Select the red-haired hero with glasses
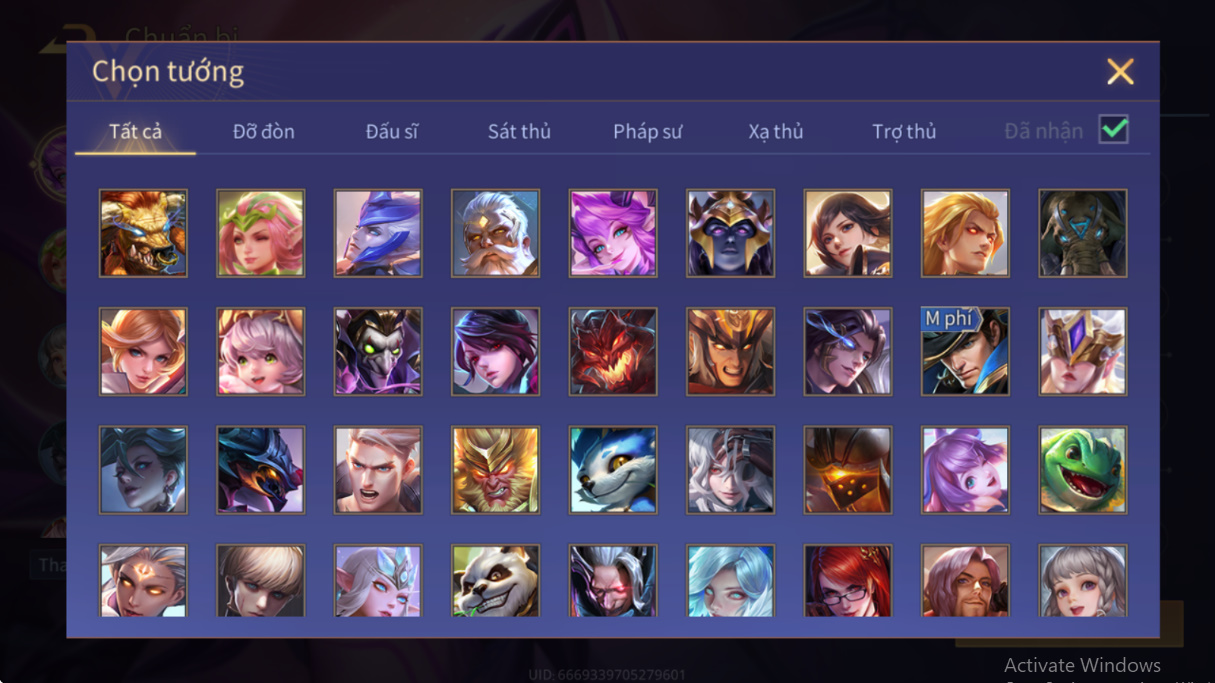 (x=848, y=581)
